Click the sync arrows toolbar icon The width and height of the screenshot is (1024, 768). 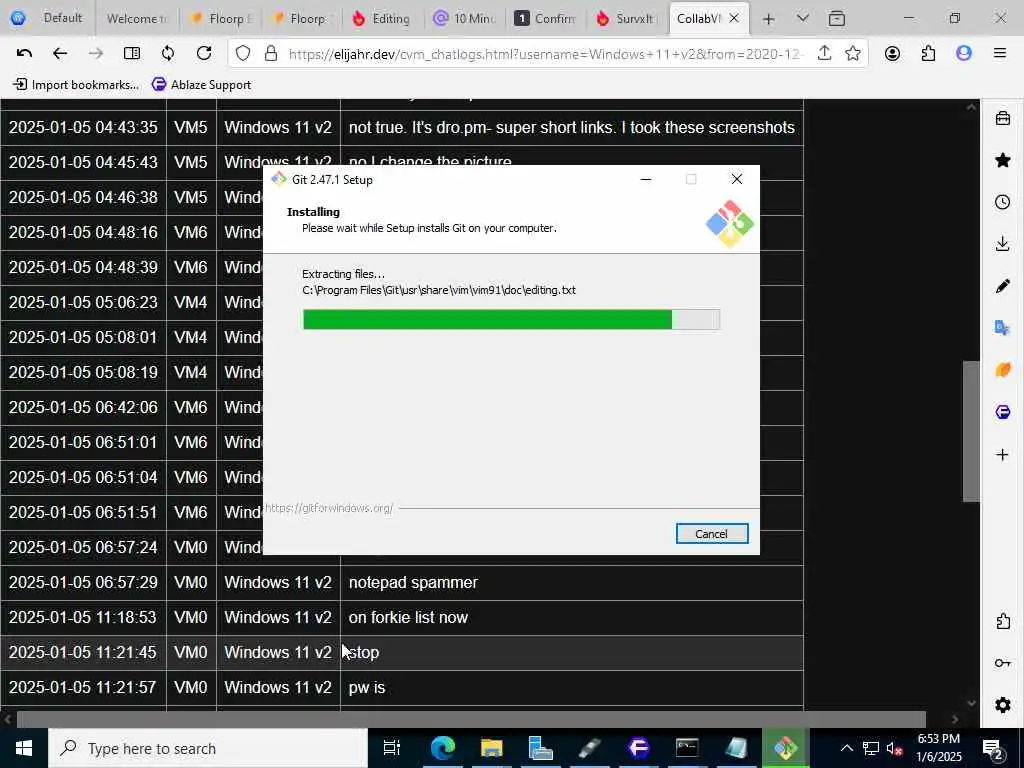[x=168, y=54]
